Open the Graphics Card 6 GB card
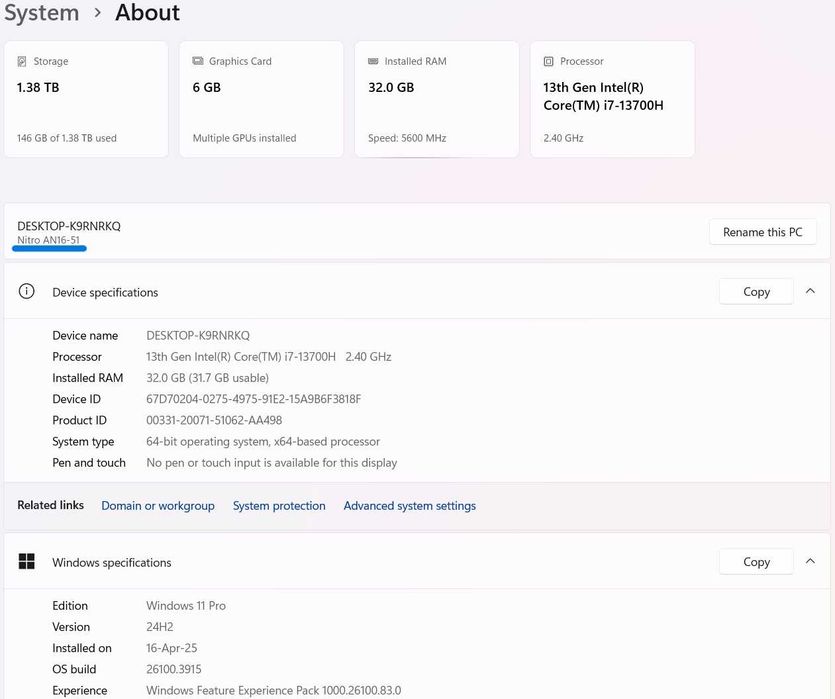 [x=261, y=99]
